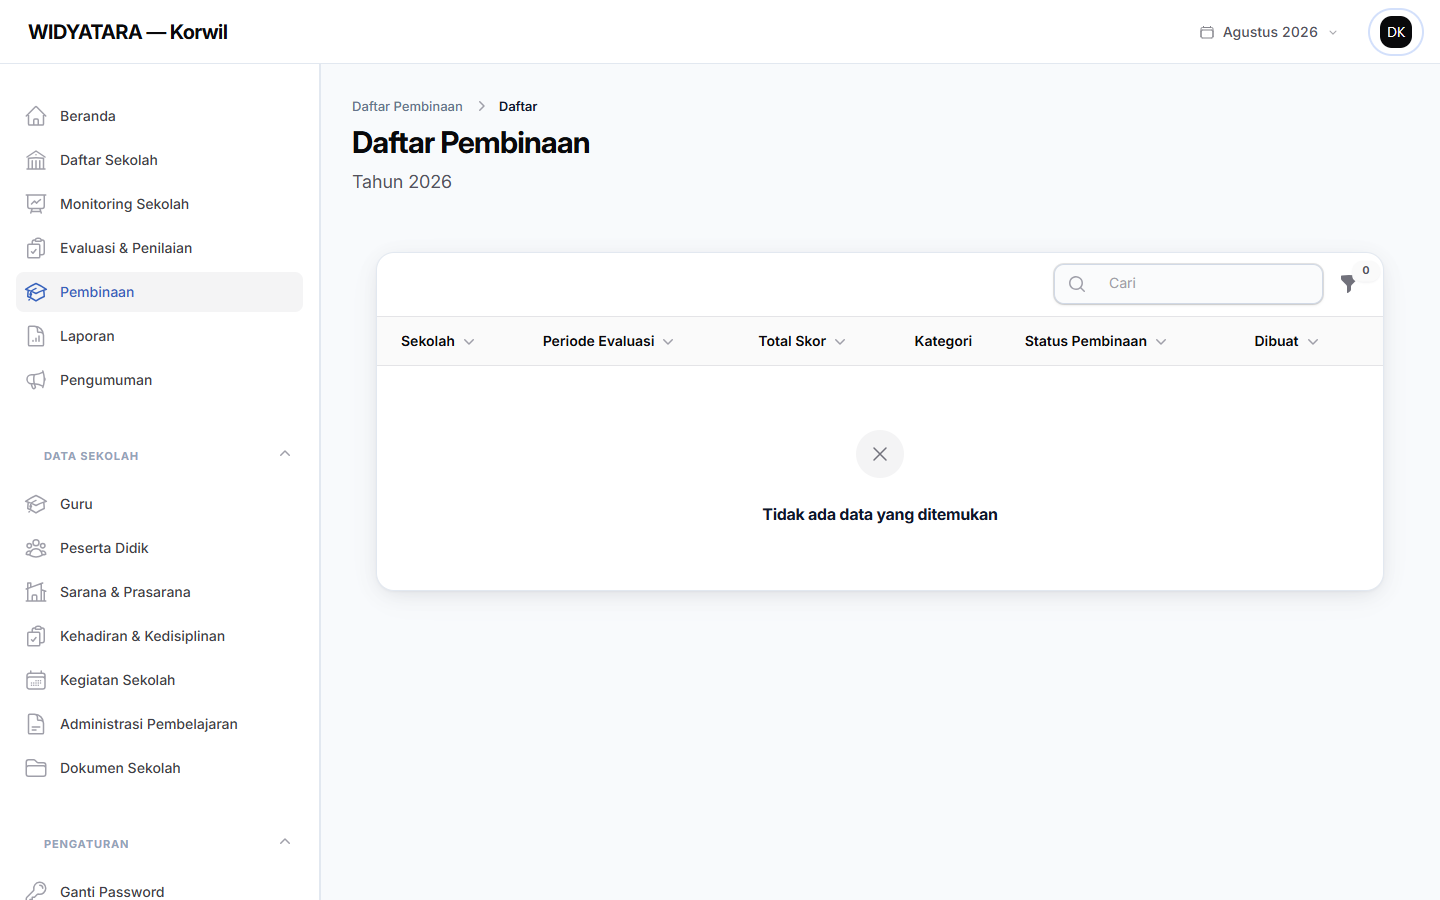Open the Laporan page
Viewport: 1440px width, 900px height.
point(159,336)
